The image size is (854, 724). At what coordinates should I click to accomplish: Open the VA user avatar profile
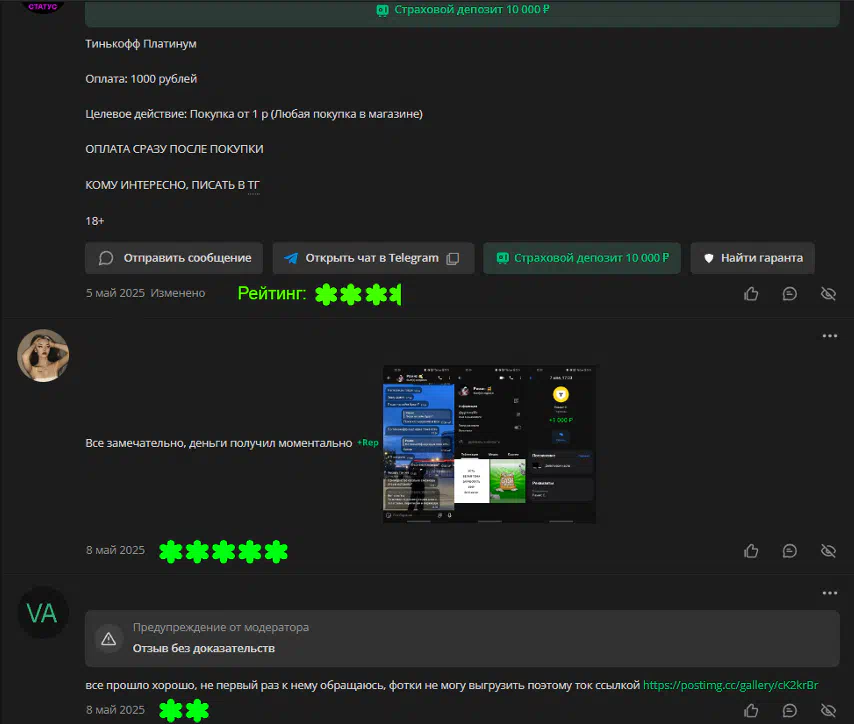click(42, 614)
